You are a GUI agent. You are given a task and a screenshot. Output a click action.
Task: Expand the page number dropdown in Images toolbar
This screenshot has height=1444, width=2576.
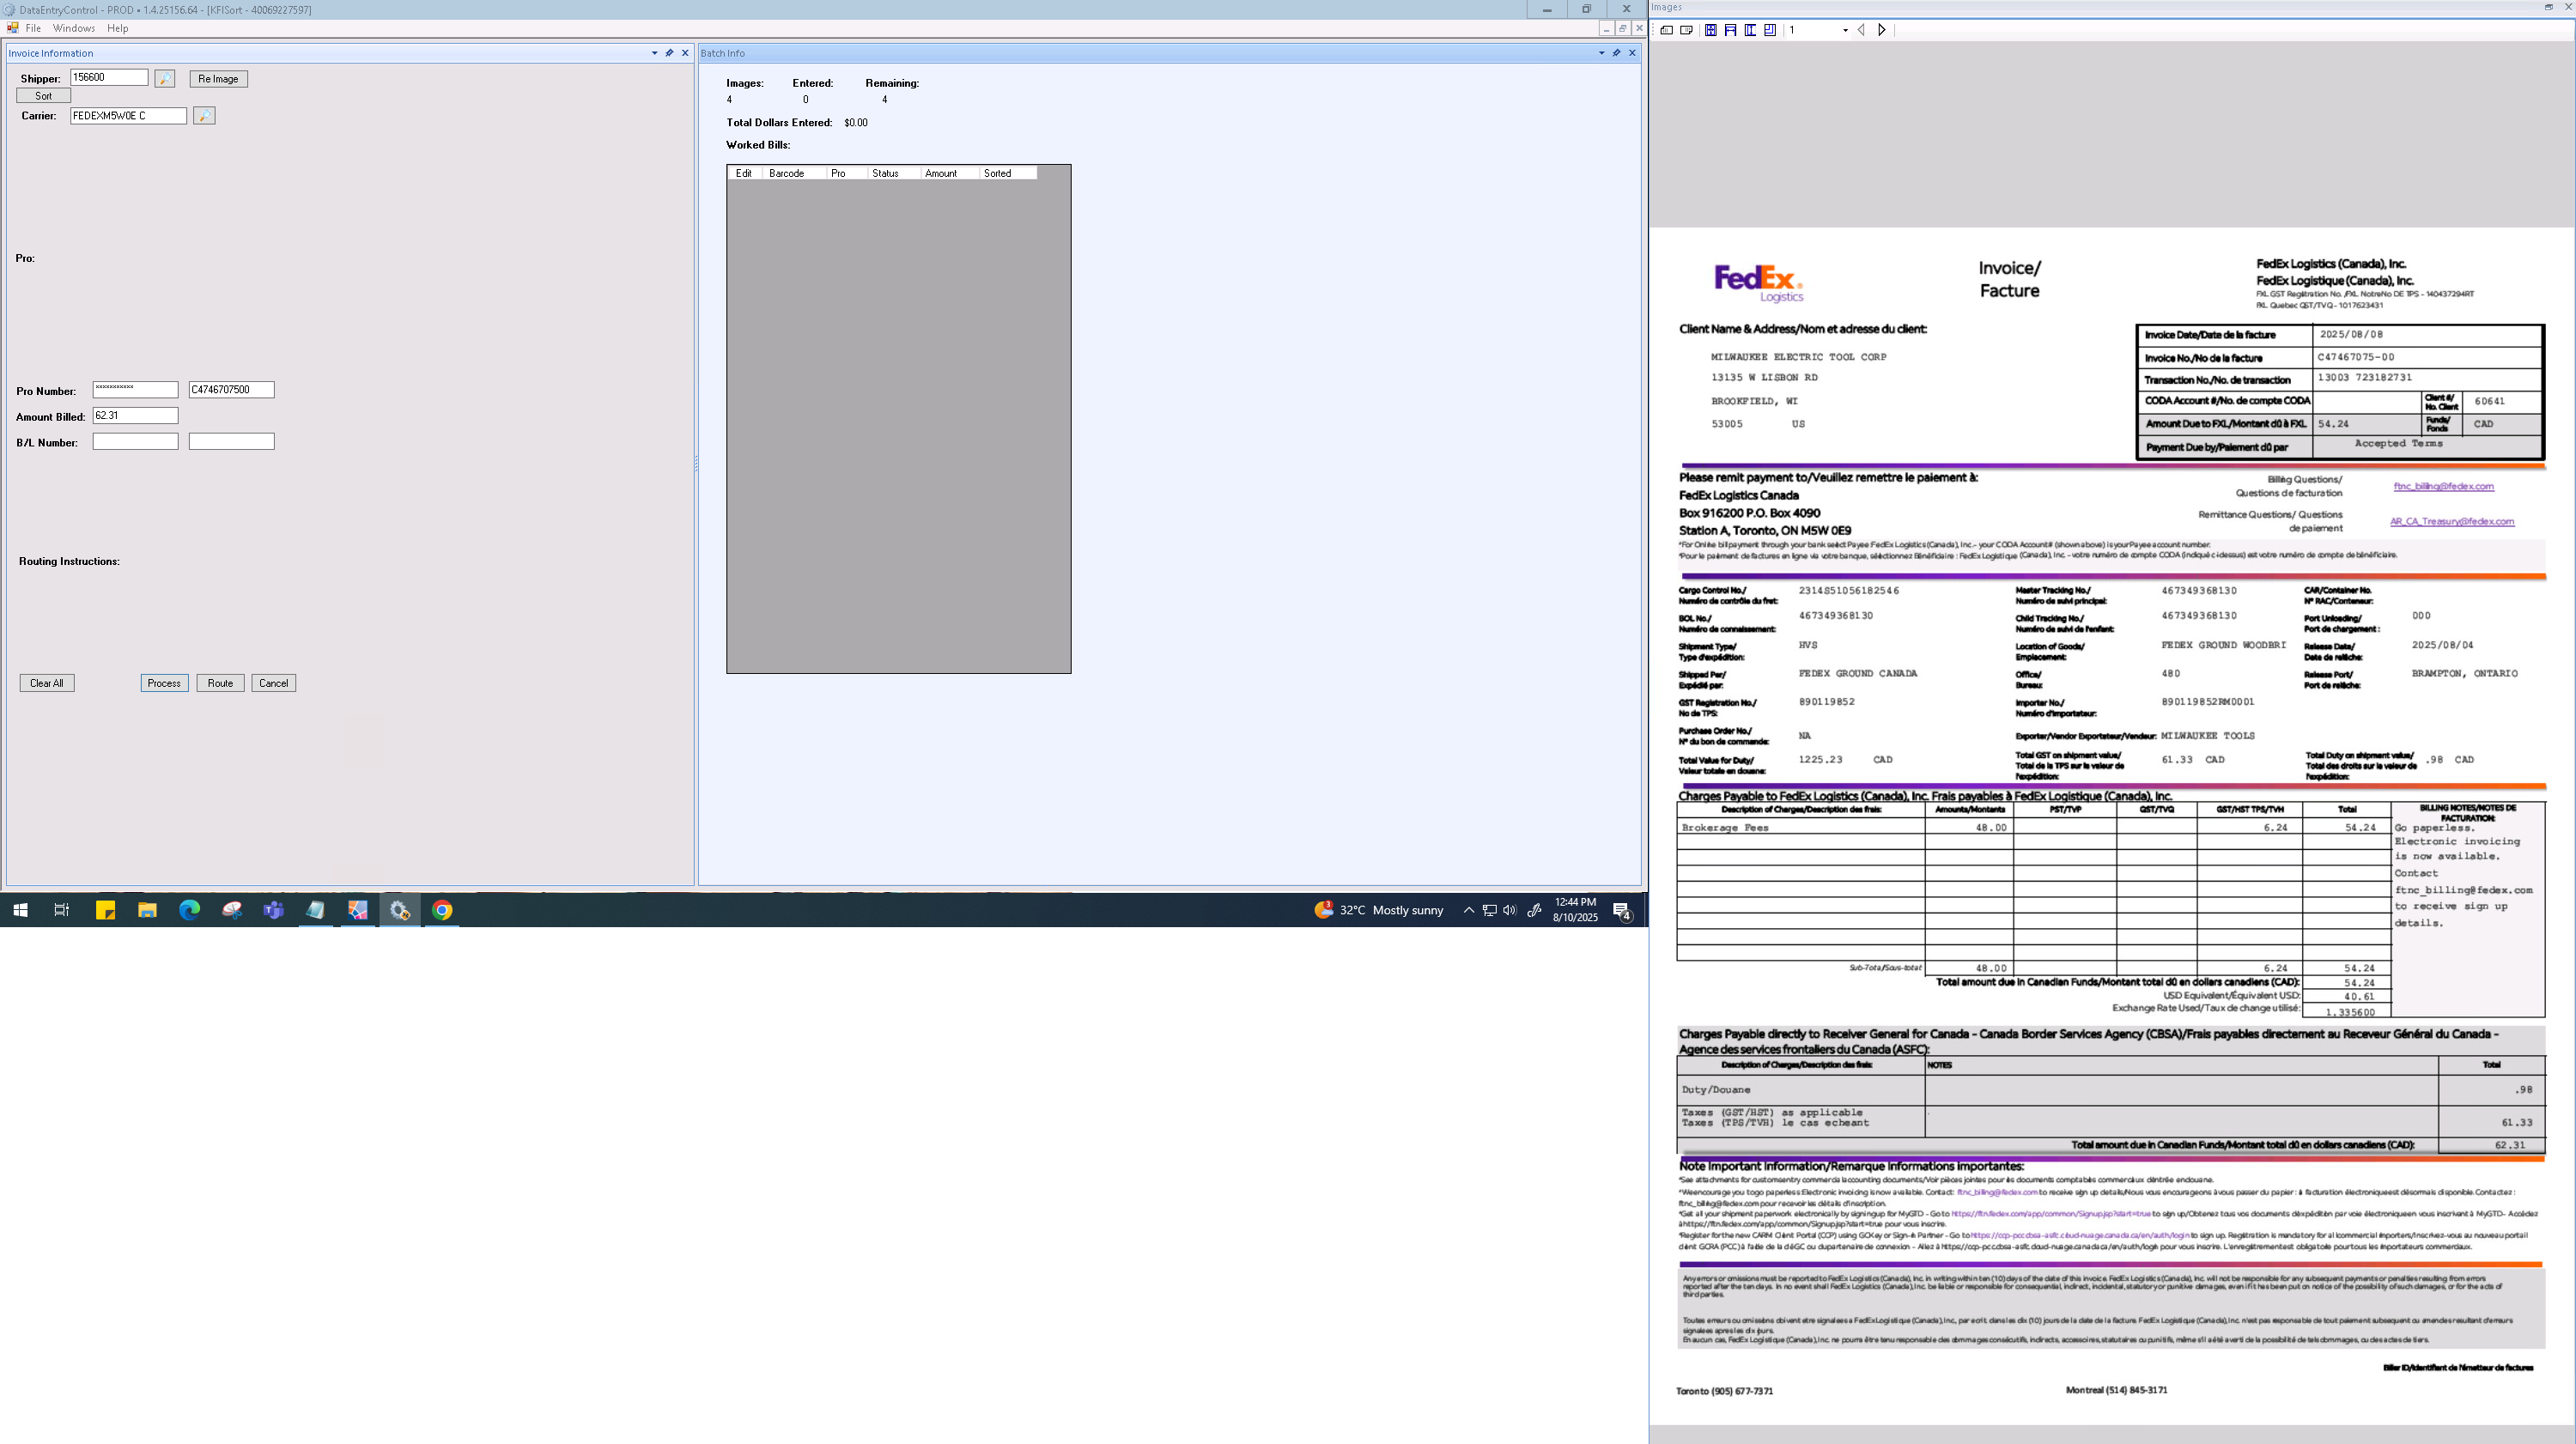1845,30
